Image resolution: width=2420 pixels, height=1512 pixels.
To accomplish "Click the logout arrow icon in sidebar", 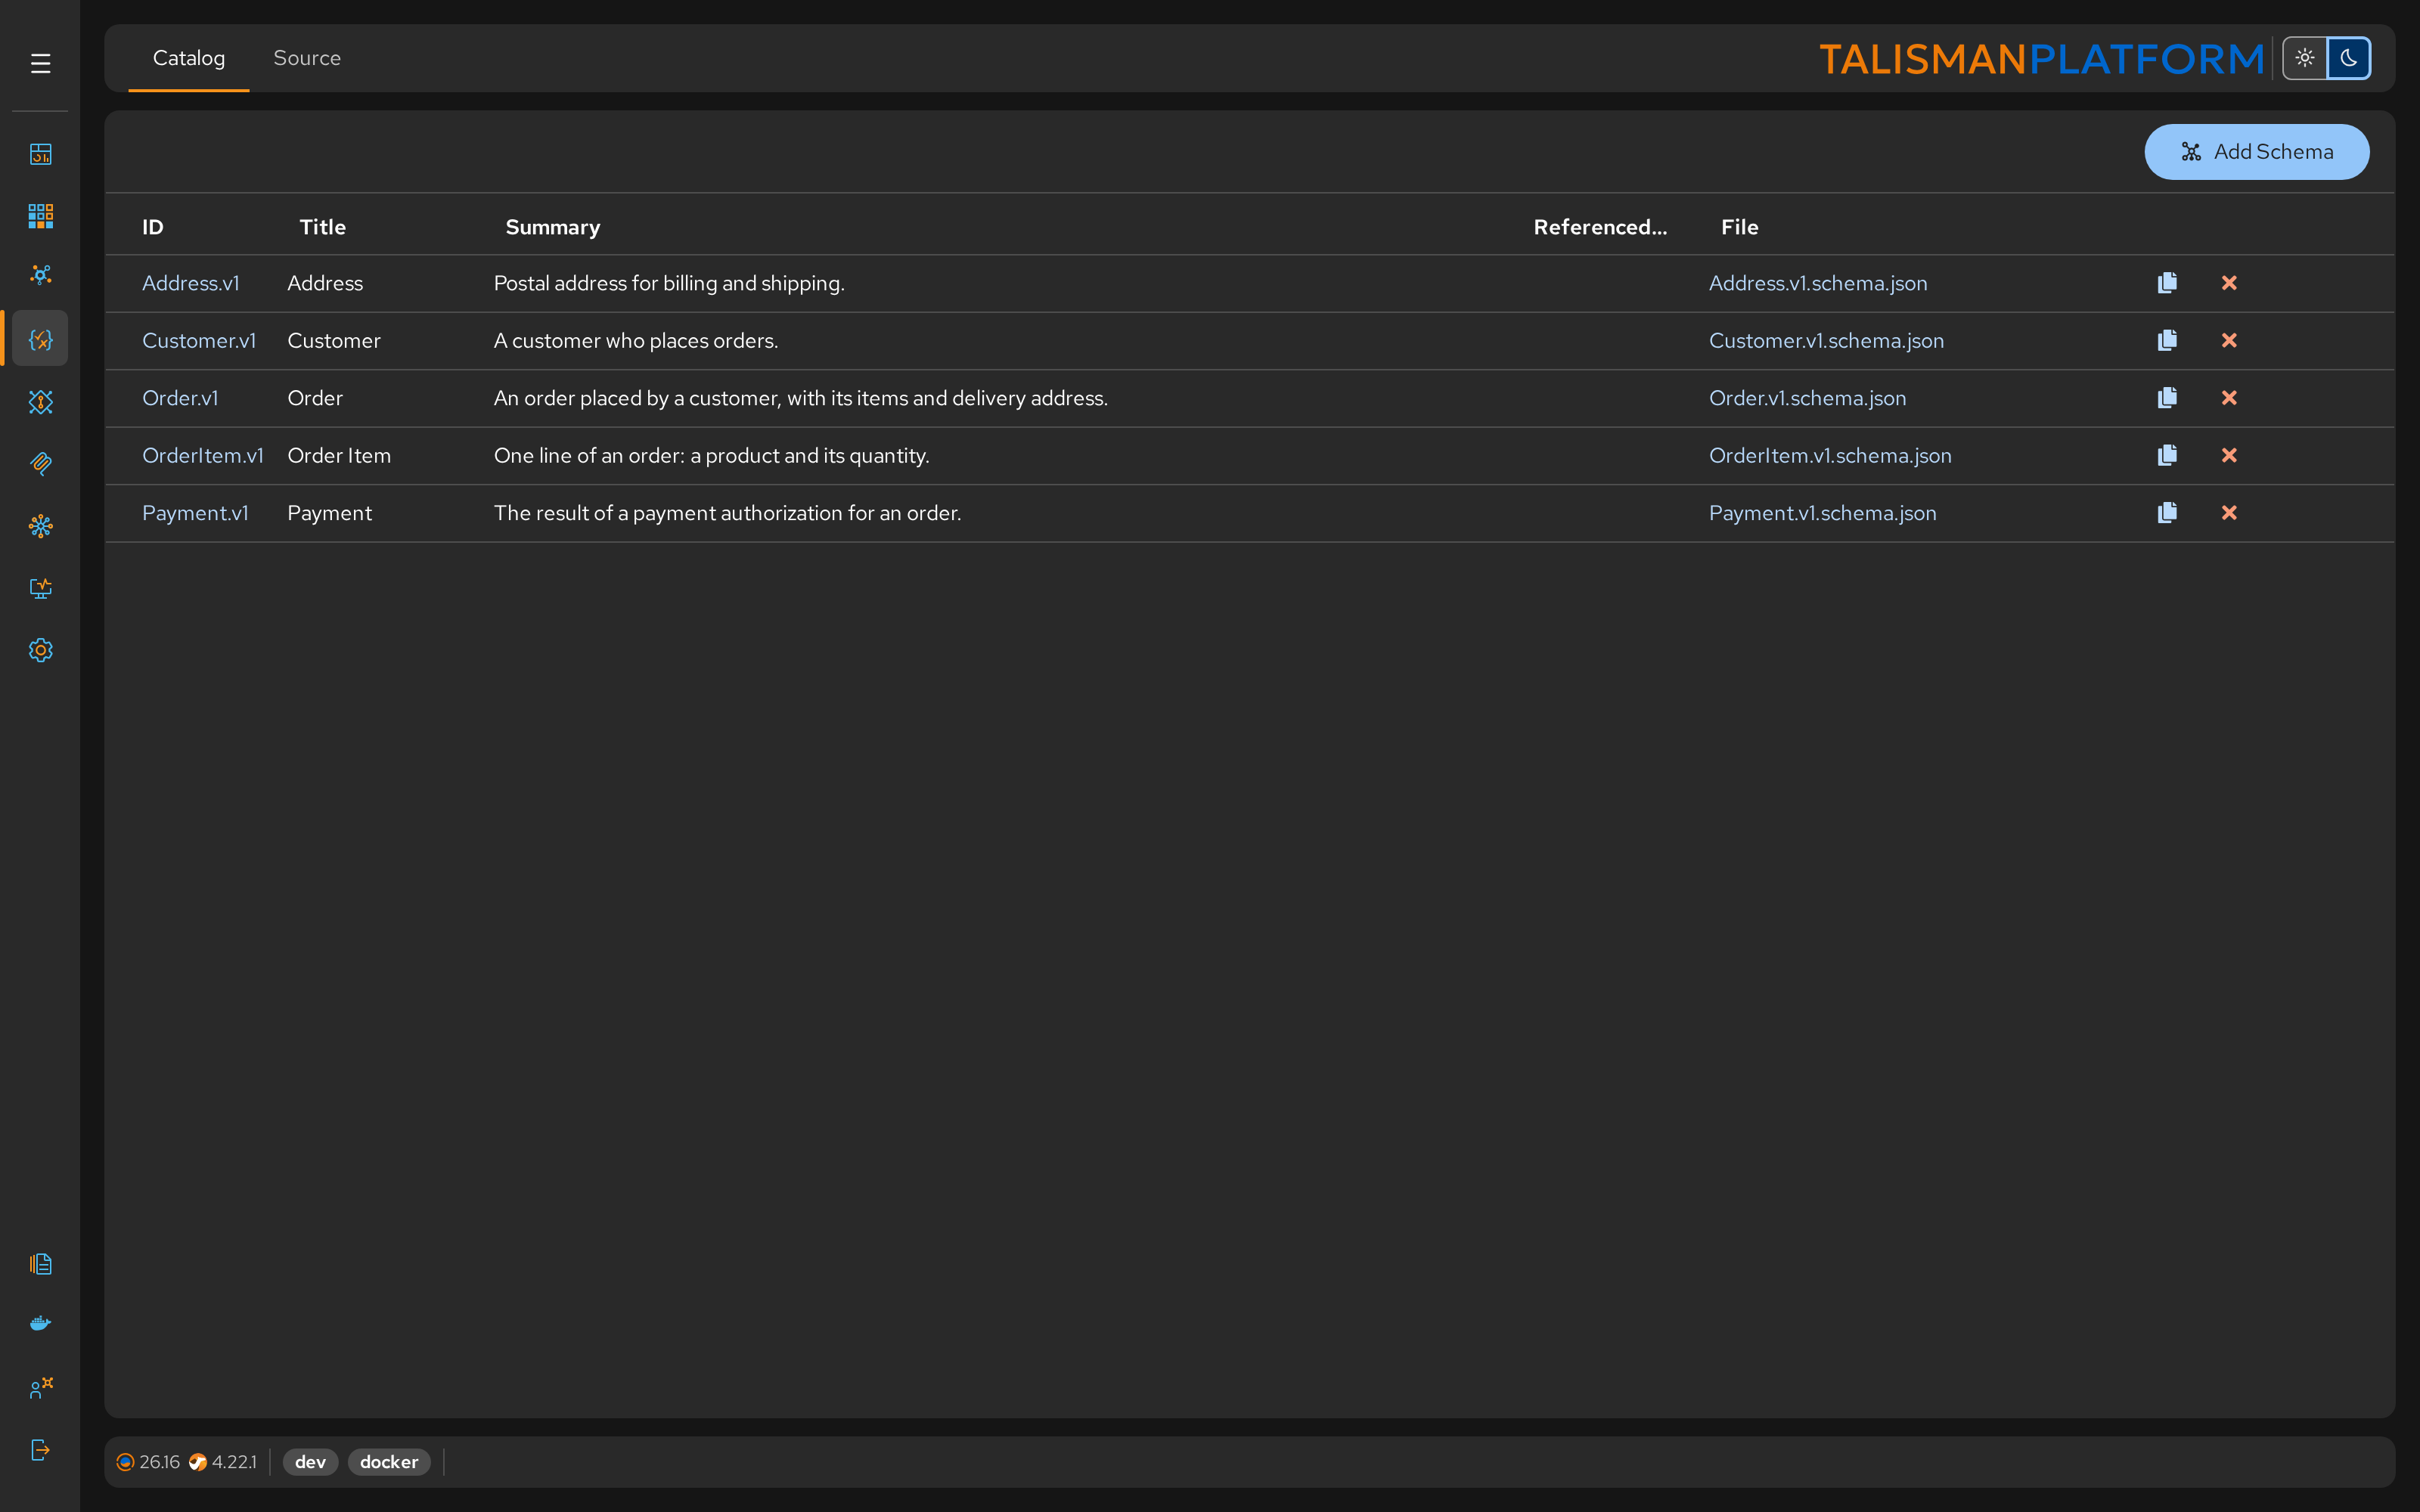I will [40, 1450].
